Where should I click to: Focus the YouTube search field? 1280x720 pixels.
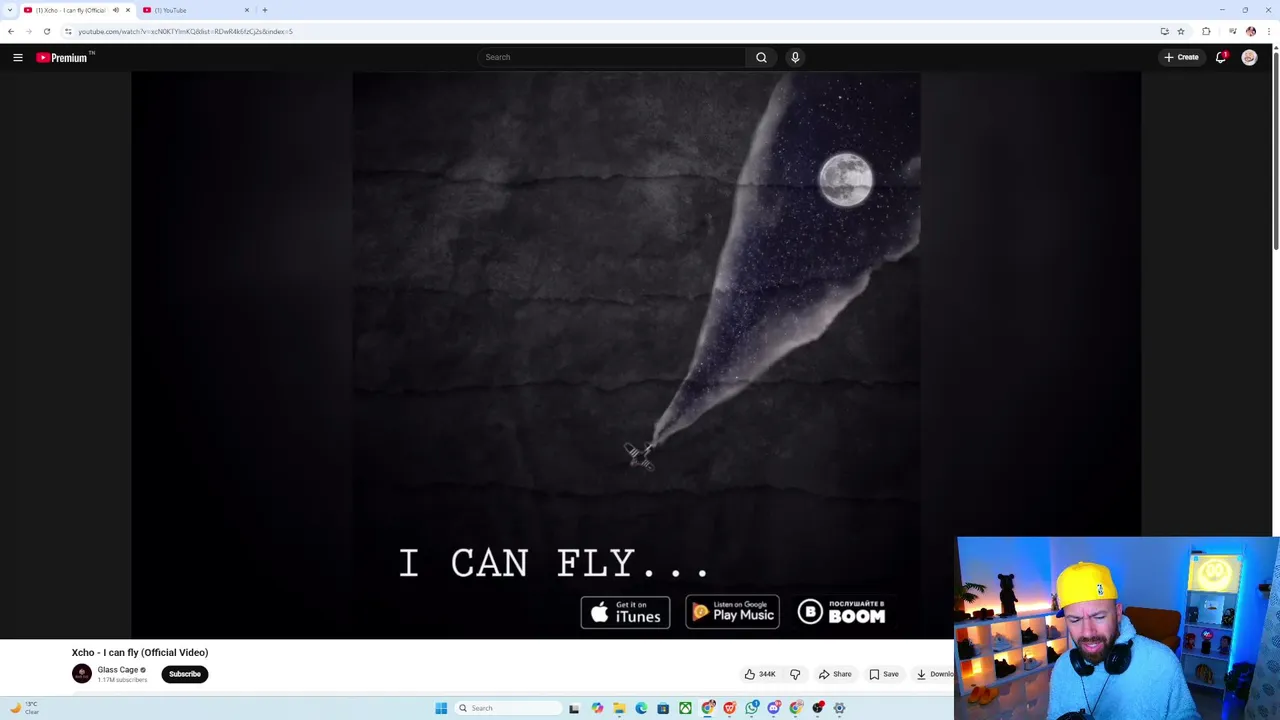click(611, 57)
